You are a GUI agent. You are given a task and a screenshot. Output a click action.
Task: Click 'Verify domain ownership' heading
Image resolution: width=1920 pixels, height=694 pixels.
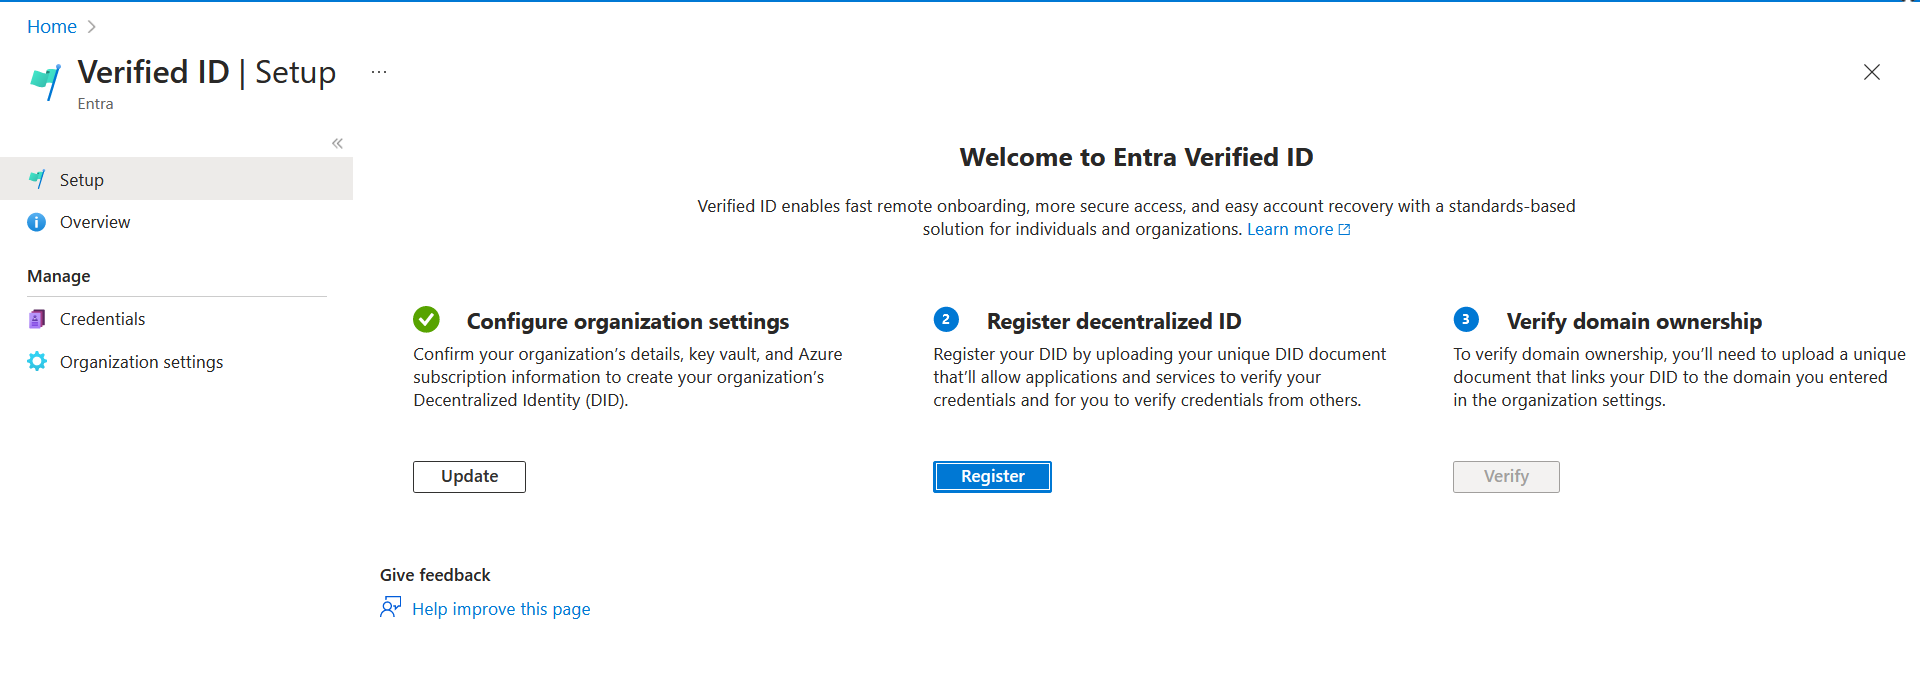pyautogui.click(x=1634, y=321)
